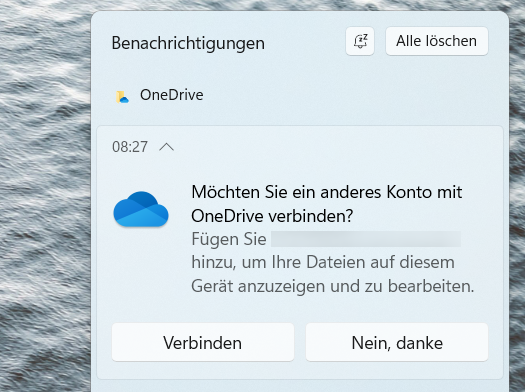Click the blue OneDrive cloud icon
525x392 pixels.
click(x=141, y=209)
